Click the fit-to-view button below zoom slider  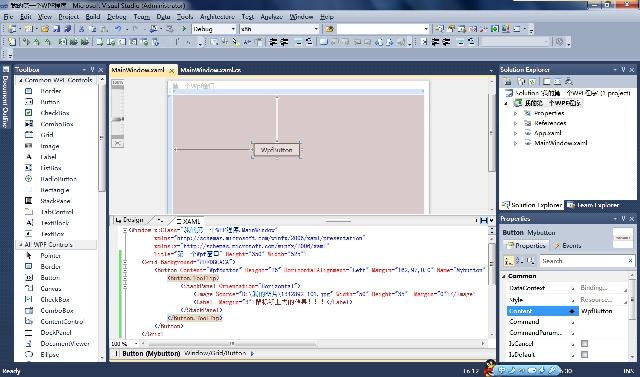pyautogui.click(x=118, y=143)
